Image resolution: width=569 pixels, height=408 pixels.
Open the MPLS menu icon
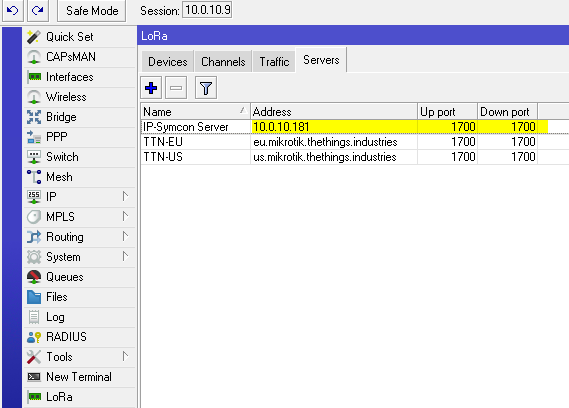click(x=34, y=217)
